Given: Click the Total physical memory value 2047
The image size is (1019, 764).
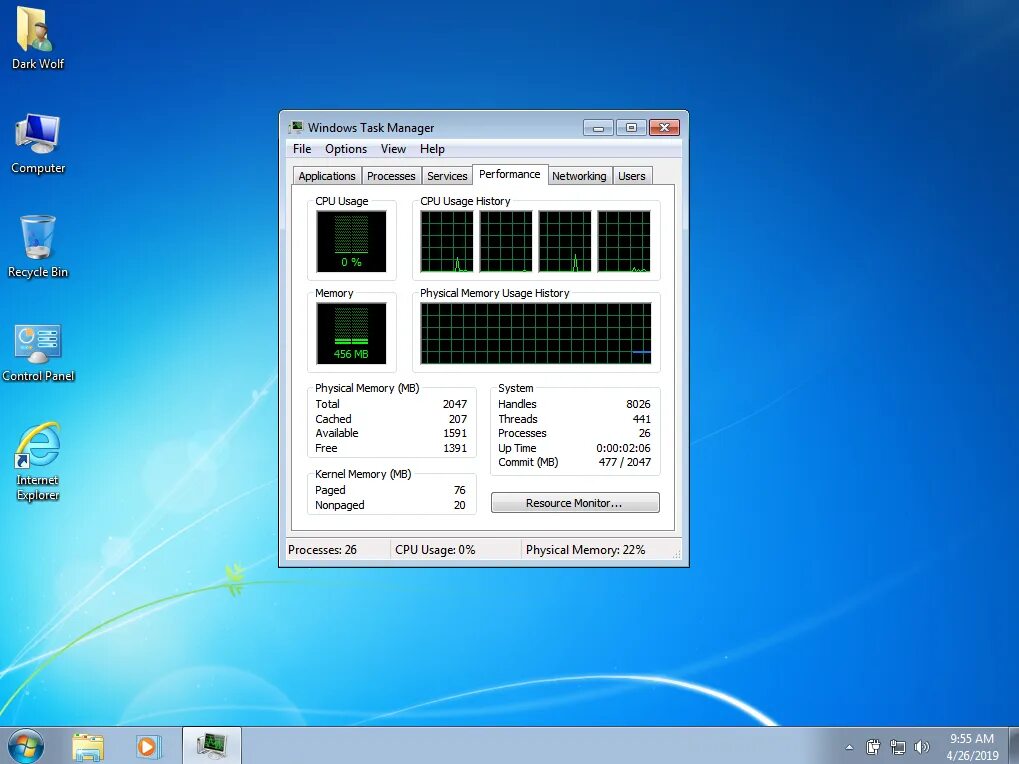Looking at the screenshot, I should (455, 404).
